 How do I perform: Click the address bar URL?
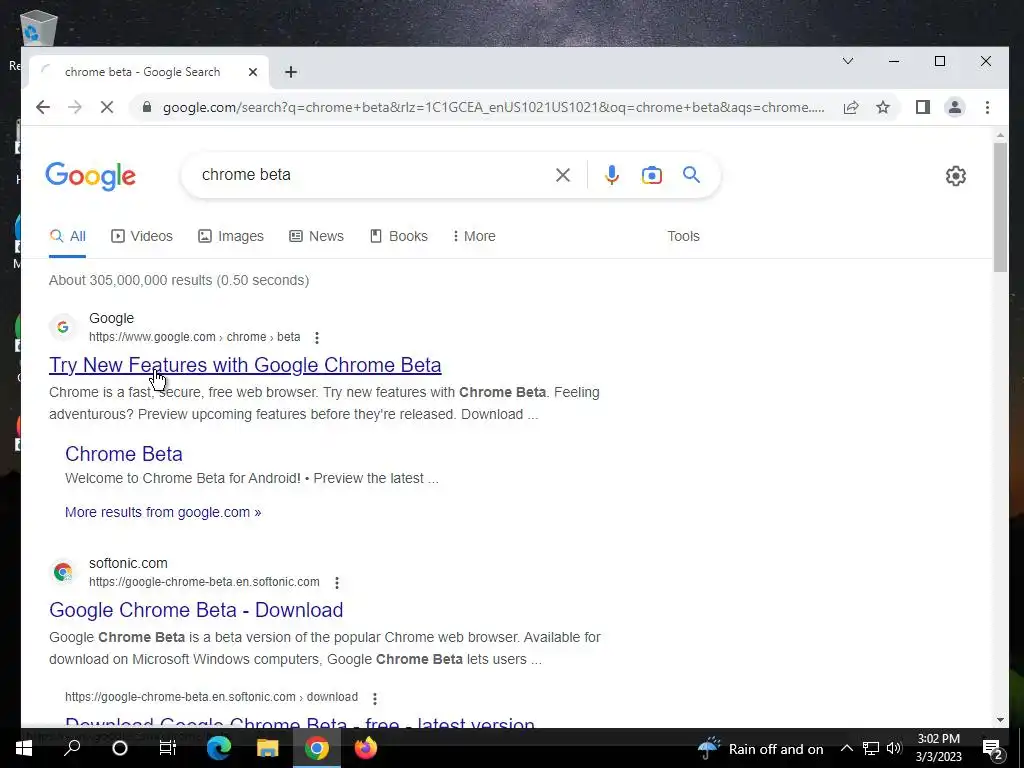493,107
